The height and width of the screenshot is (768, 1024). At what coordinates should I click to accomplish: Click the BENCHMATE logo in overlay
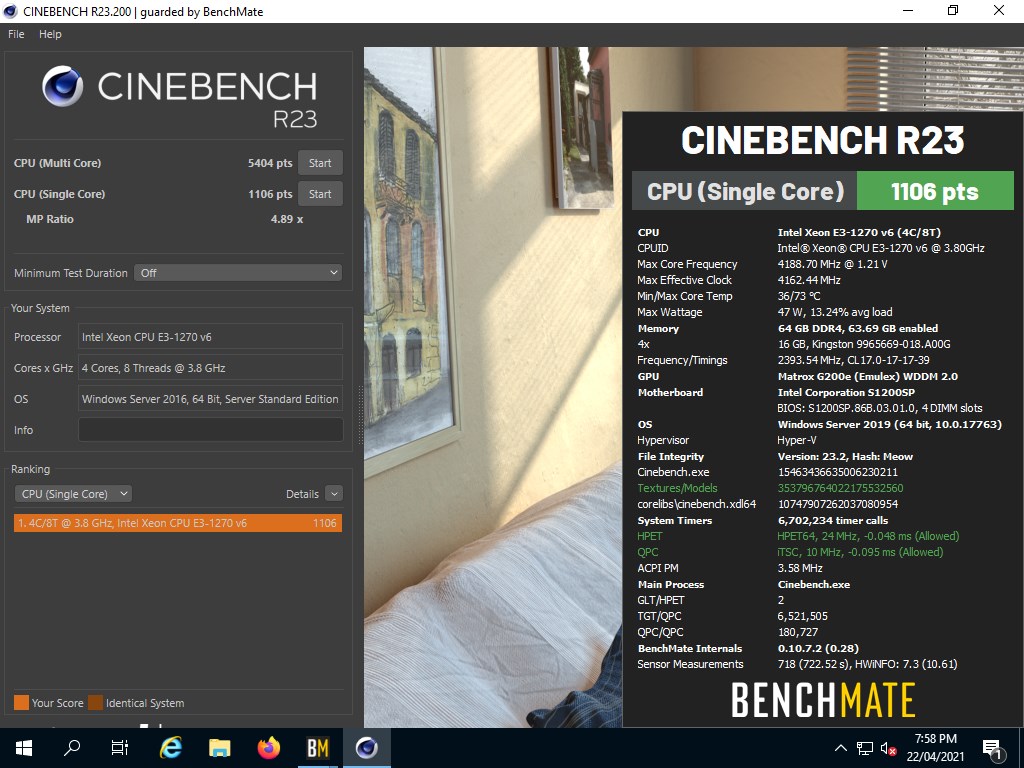click(x=823, y=700)
